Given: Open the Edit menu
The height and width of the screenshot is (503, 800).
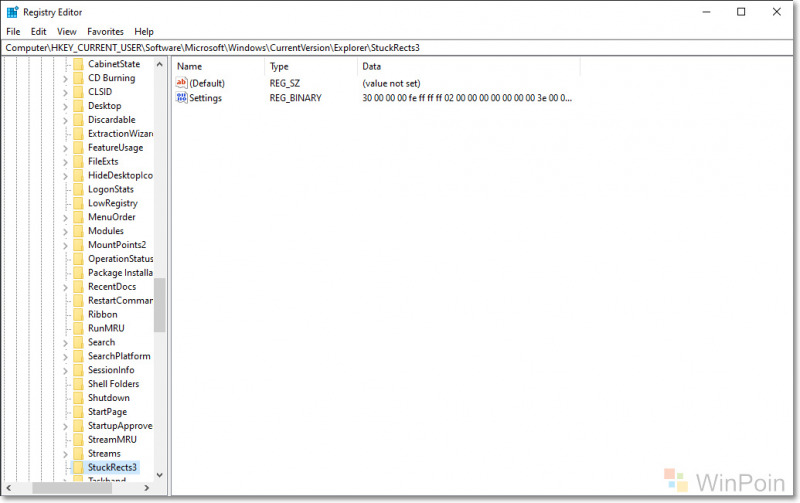Looking at the screenshot, I should [38, 32].
